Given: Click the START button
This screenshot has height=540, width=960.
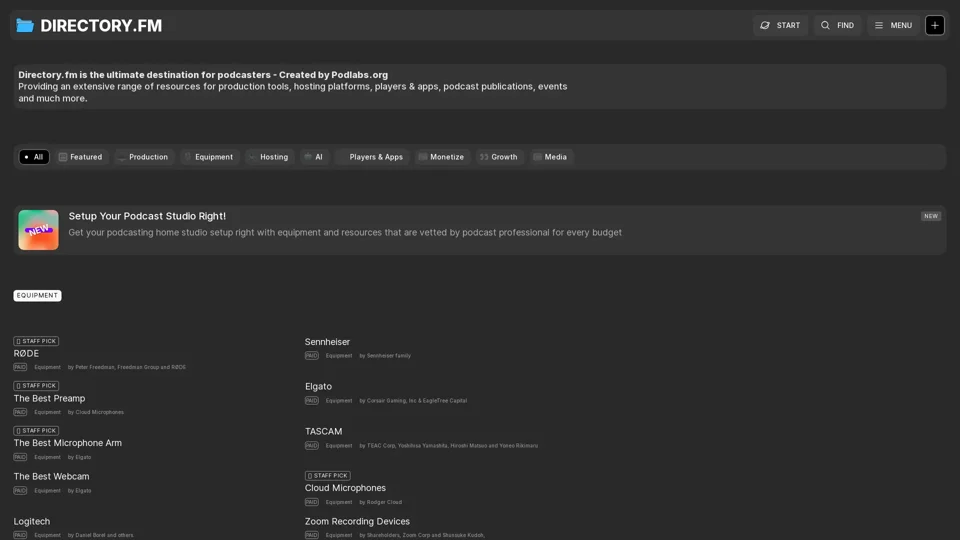Looking at the screenshot, I should pyautogui.click(x=780, y=25).
